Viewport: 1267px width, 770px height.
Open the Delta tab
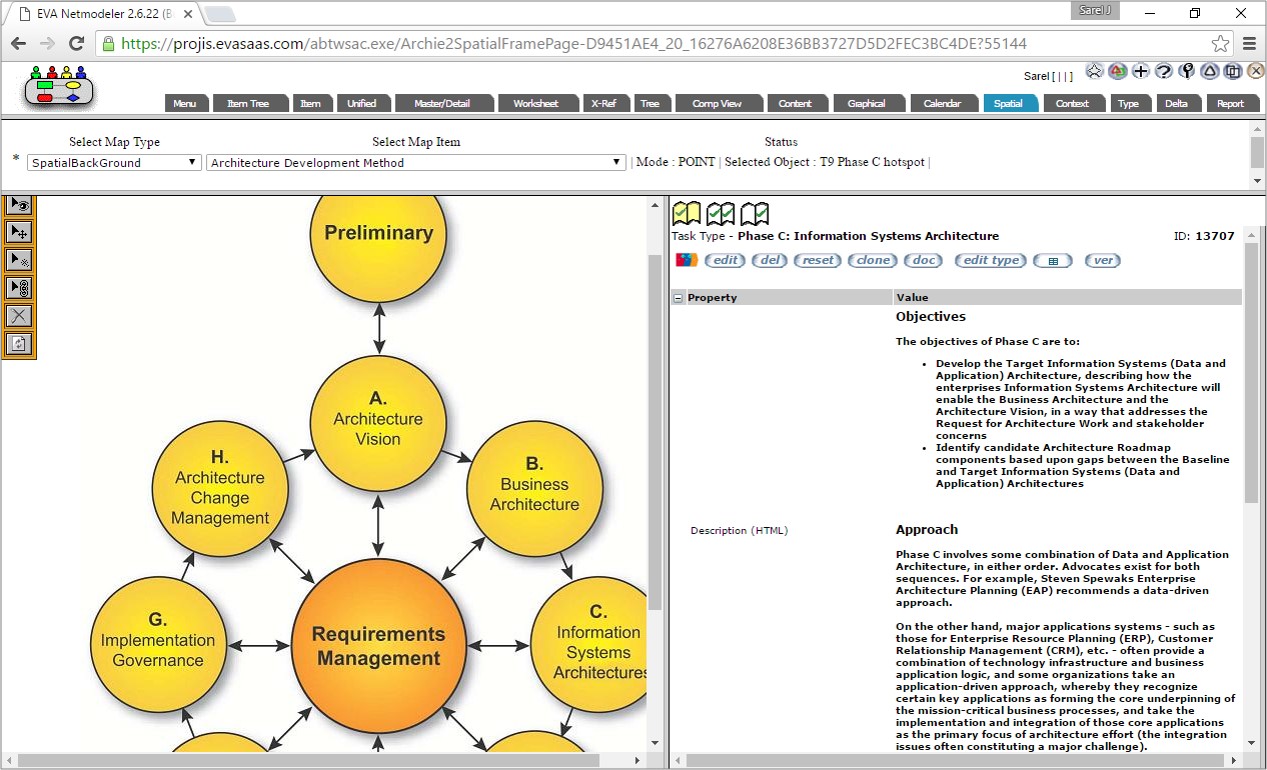click(1177, 103)
